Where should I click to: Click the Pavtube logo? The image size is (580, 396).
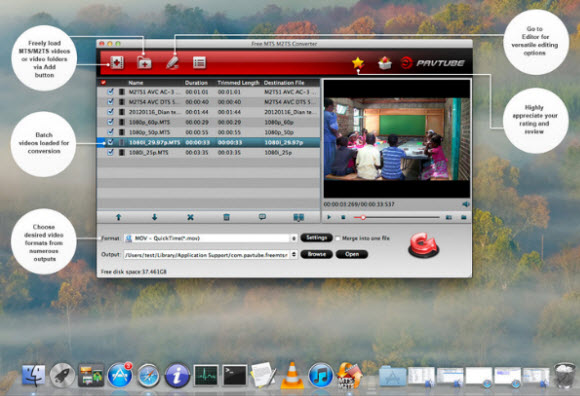tap(432, 63)
